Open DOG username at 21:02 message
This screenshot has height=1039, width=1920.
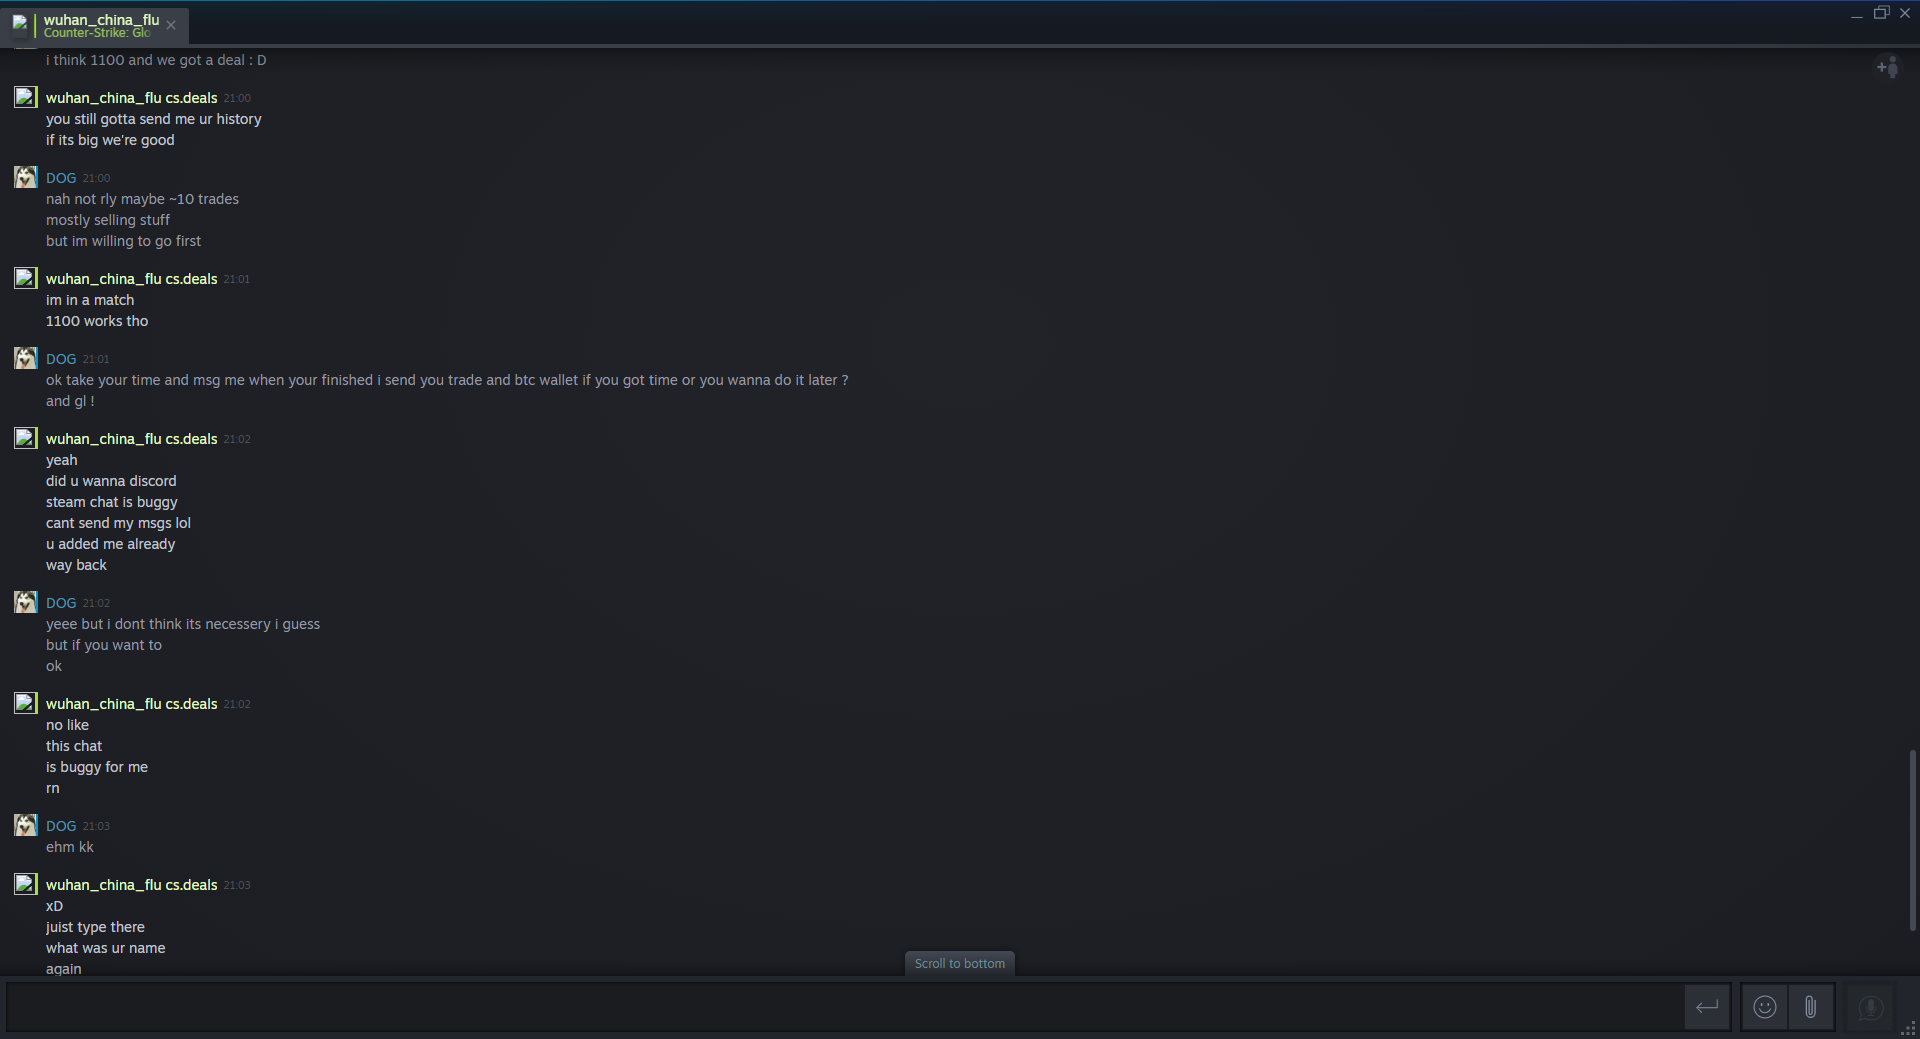tap(61, 603)
